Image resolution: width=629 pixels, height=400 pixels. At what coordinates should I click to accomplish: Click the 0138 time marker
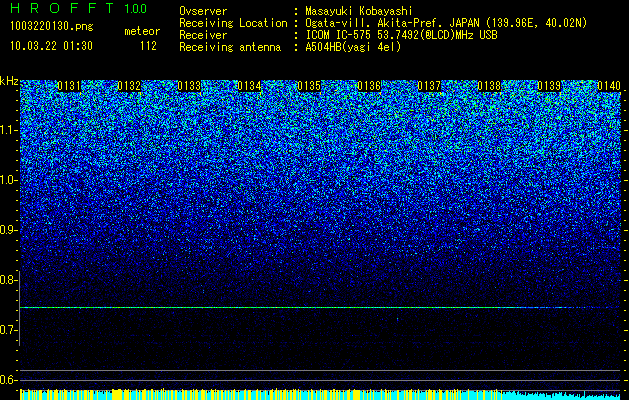point(489,86)
